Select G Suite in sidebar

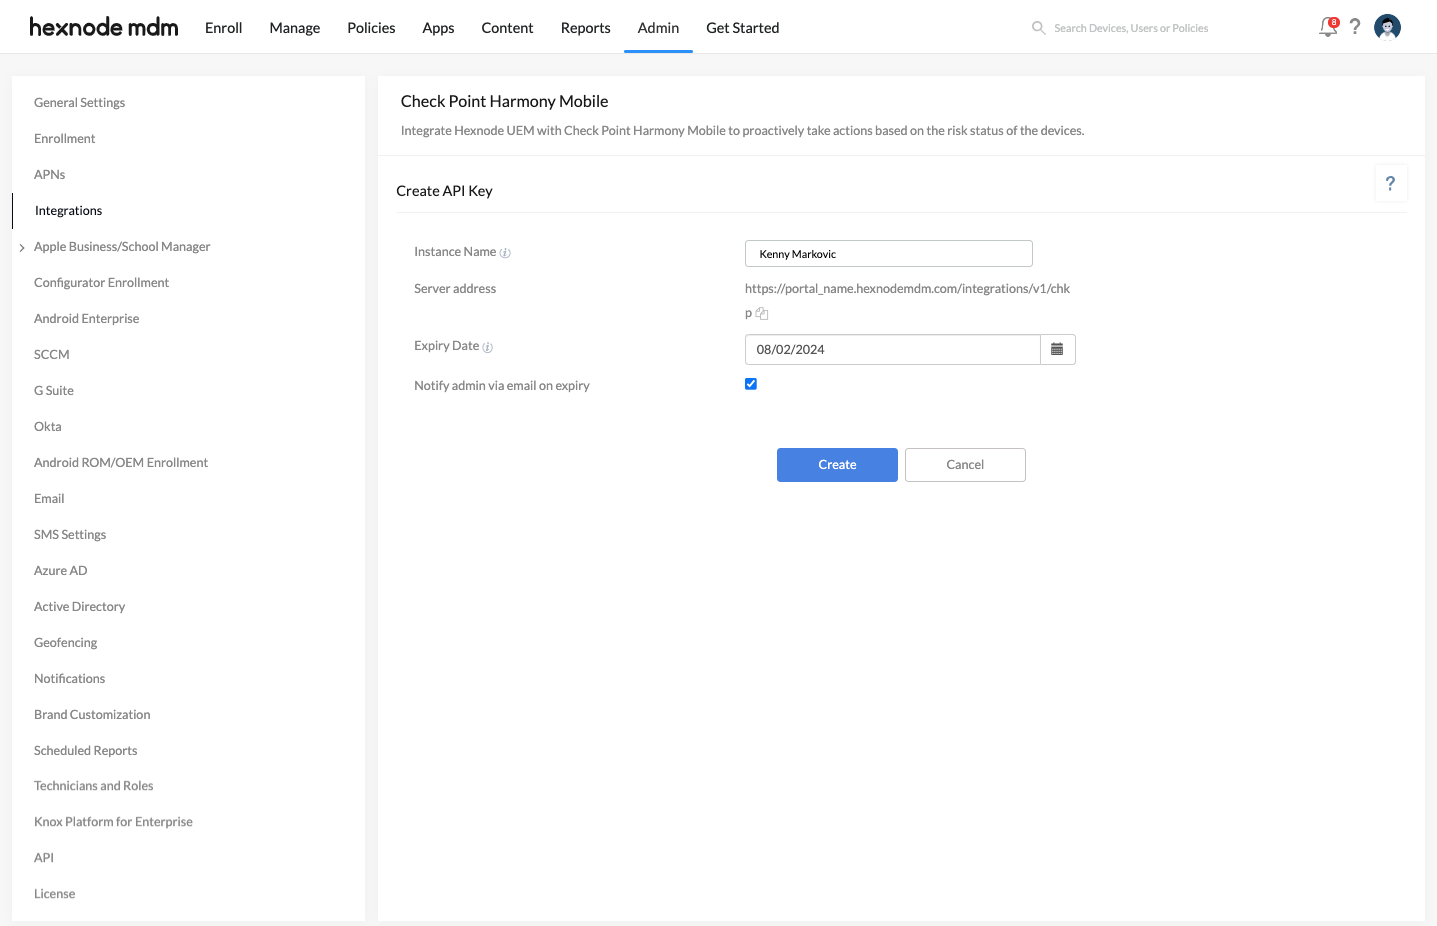(x=53, y=391)
